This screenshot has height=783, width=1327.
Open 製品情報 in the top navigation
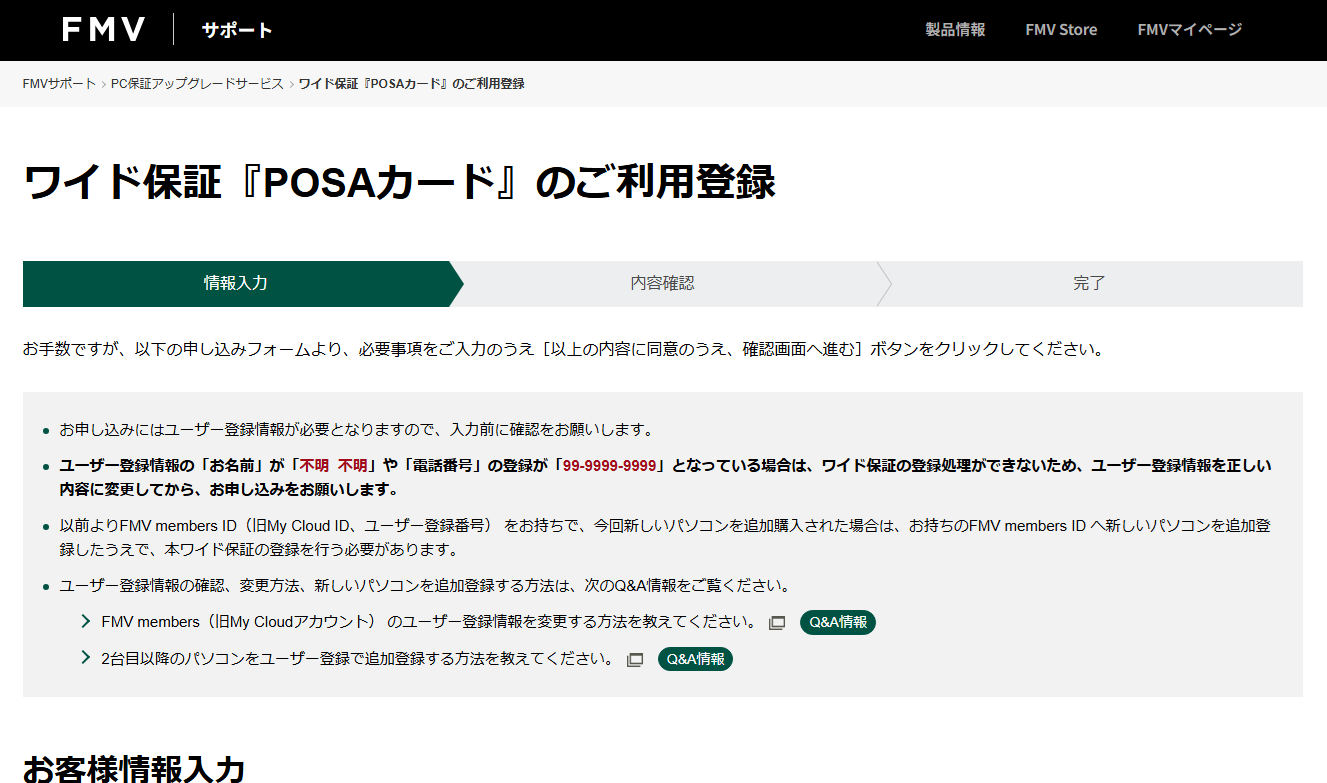click(x=955, y=30)
